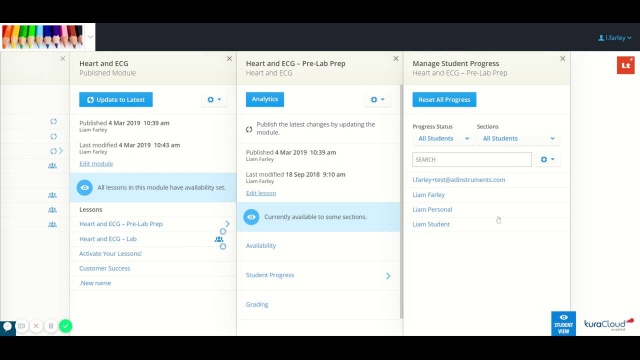640x360 pixels.
Task: Click the first sync icon in left sidebar
Action: click(x=53, y=121)
